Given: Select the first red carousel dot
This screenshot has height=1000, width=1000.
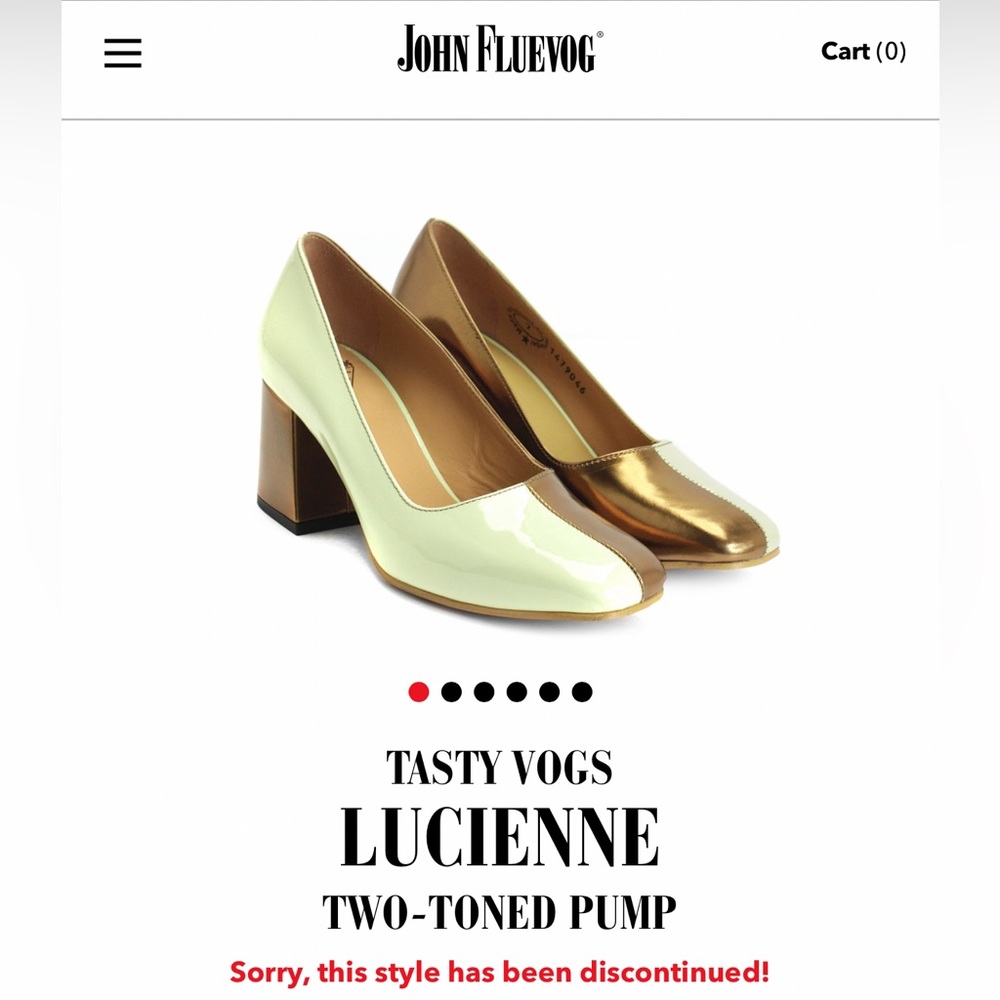Looking at the screenshot, I should pos(419,691).
